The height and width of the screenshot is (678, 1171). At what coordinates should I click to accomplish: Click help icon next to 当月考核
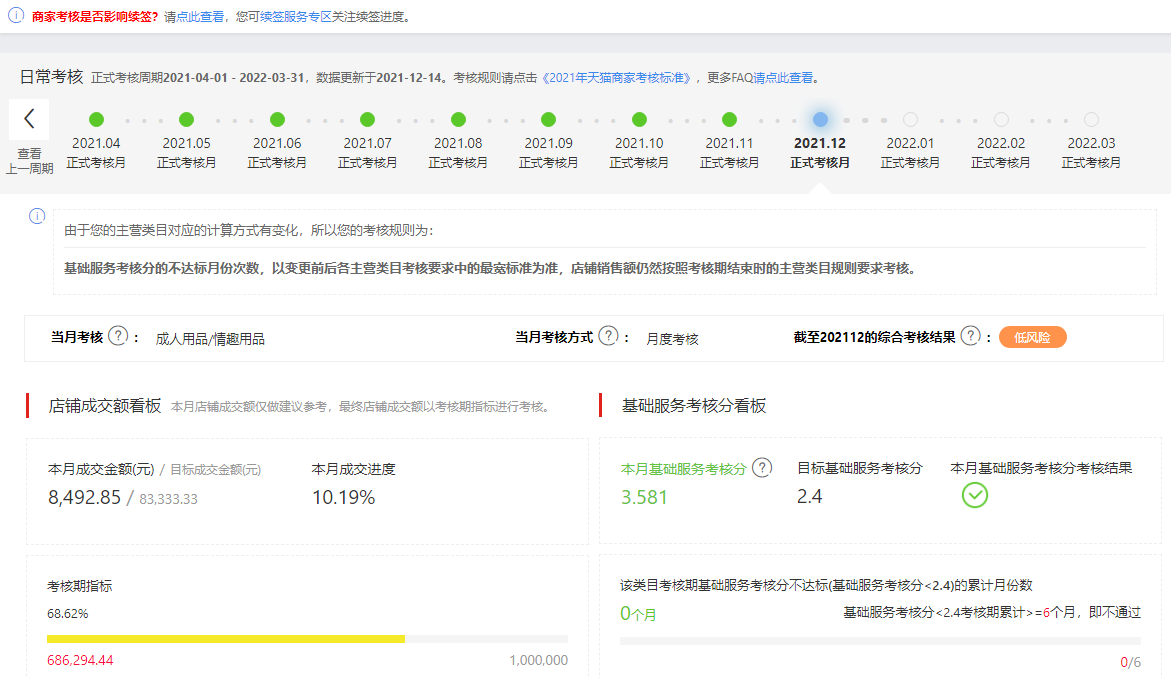pyautogui.click(x=118, y=336)
